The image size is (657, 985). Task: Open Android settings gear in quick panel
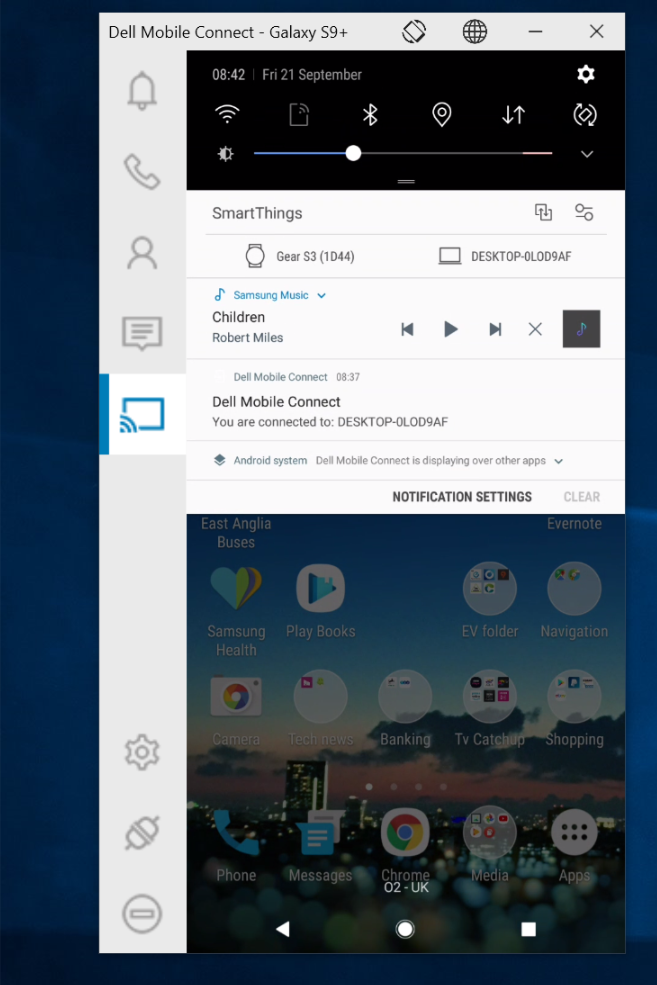pyautogui.click(x=585, y=74)
